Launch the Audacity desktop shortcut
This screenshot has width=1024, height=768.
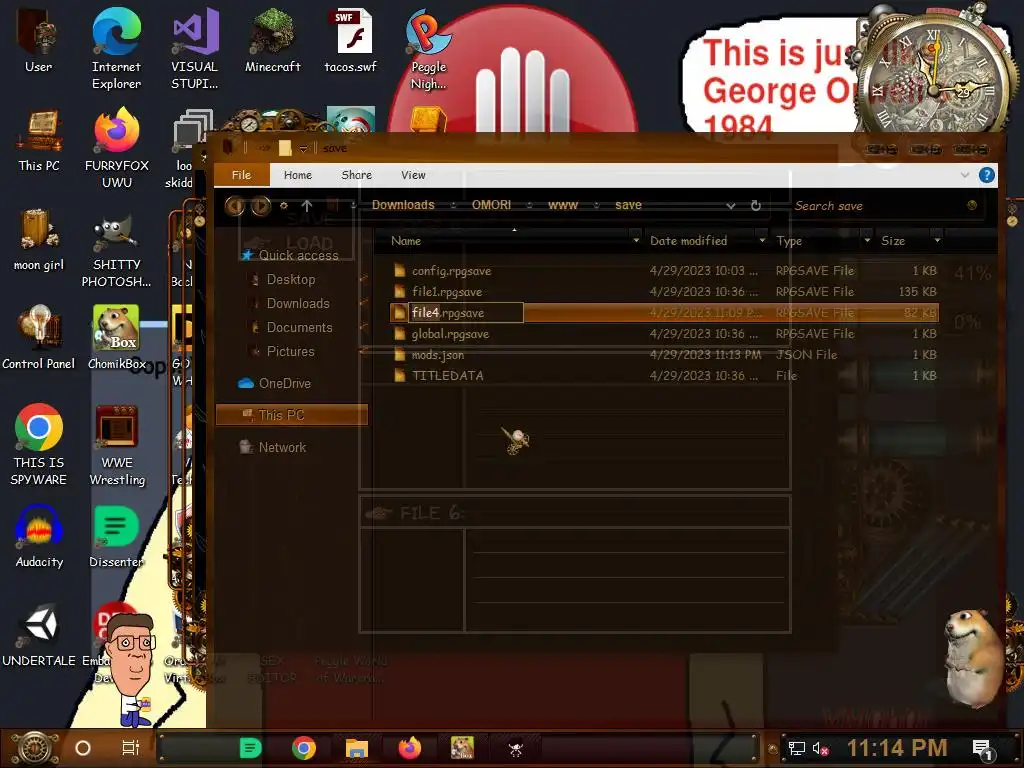(39, 537)
